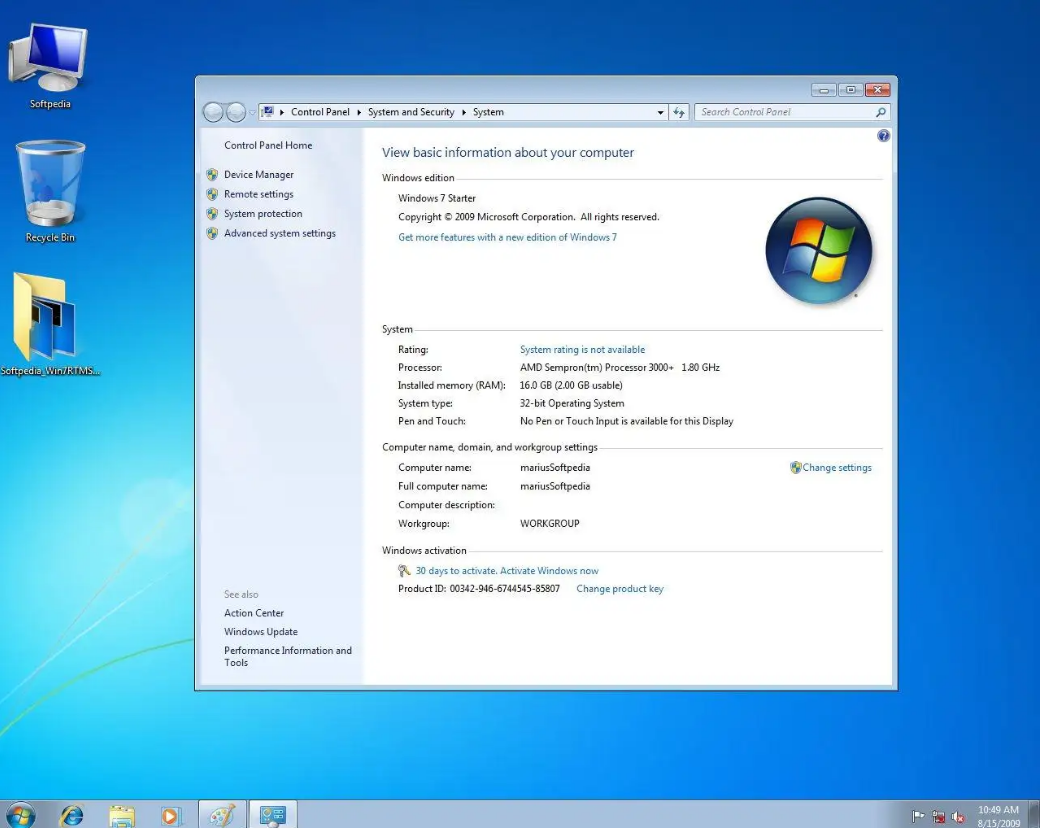This screenshot has width=1040, height=828.
Task: Click the key icon beside activation notice
Action: [x=404, y=571]
